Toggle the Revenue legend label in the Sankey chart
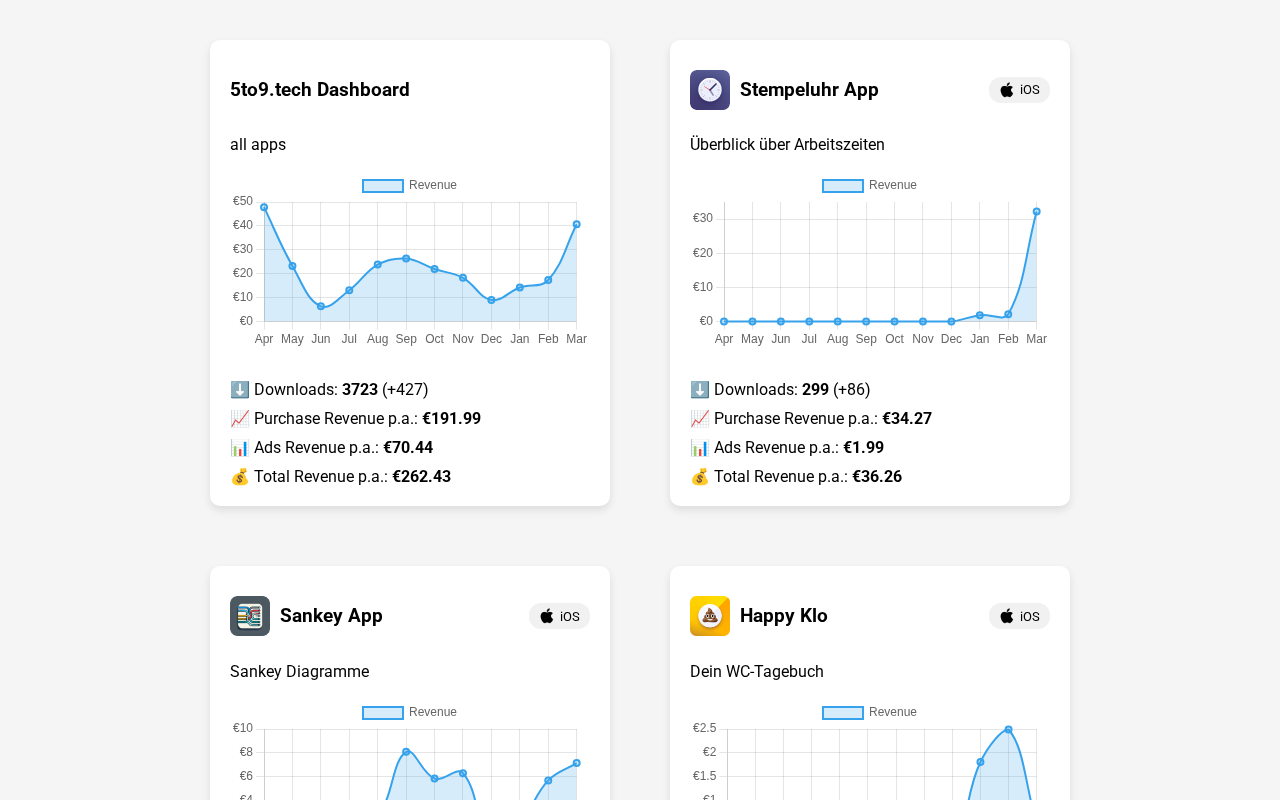 (432, 712)
